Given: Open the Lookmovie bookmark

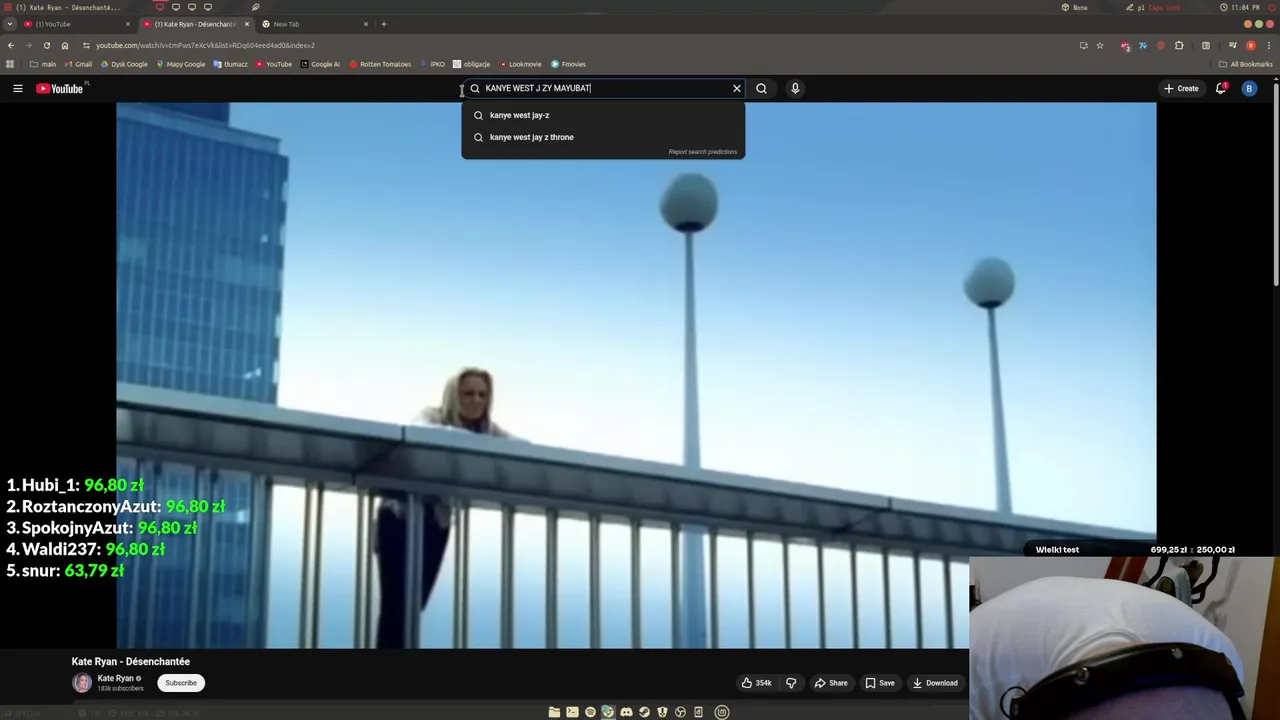Looking at the screenshot, I should [x=520, y=64].
